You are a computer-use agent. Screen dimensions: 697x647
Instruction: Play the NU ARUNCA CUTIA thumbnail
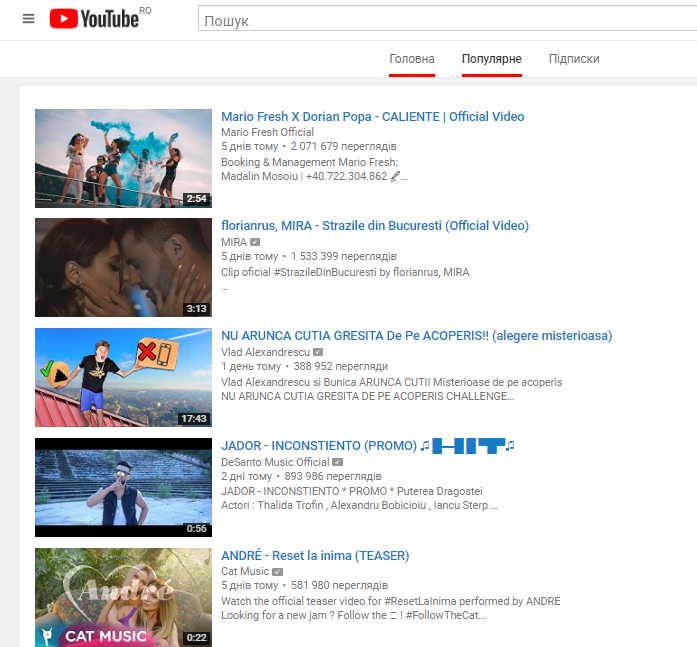pyautogui.click(x=123, y=377)
